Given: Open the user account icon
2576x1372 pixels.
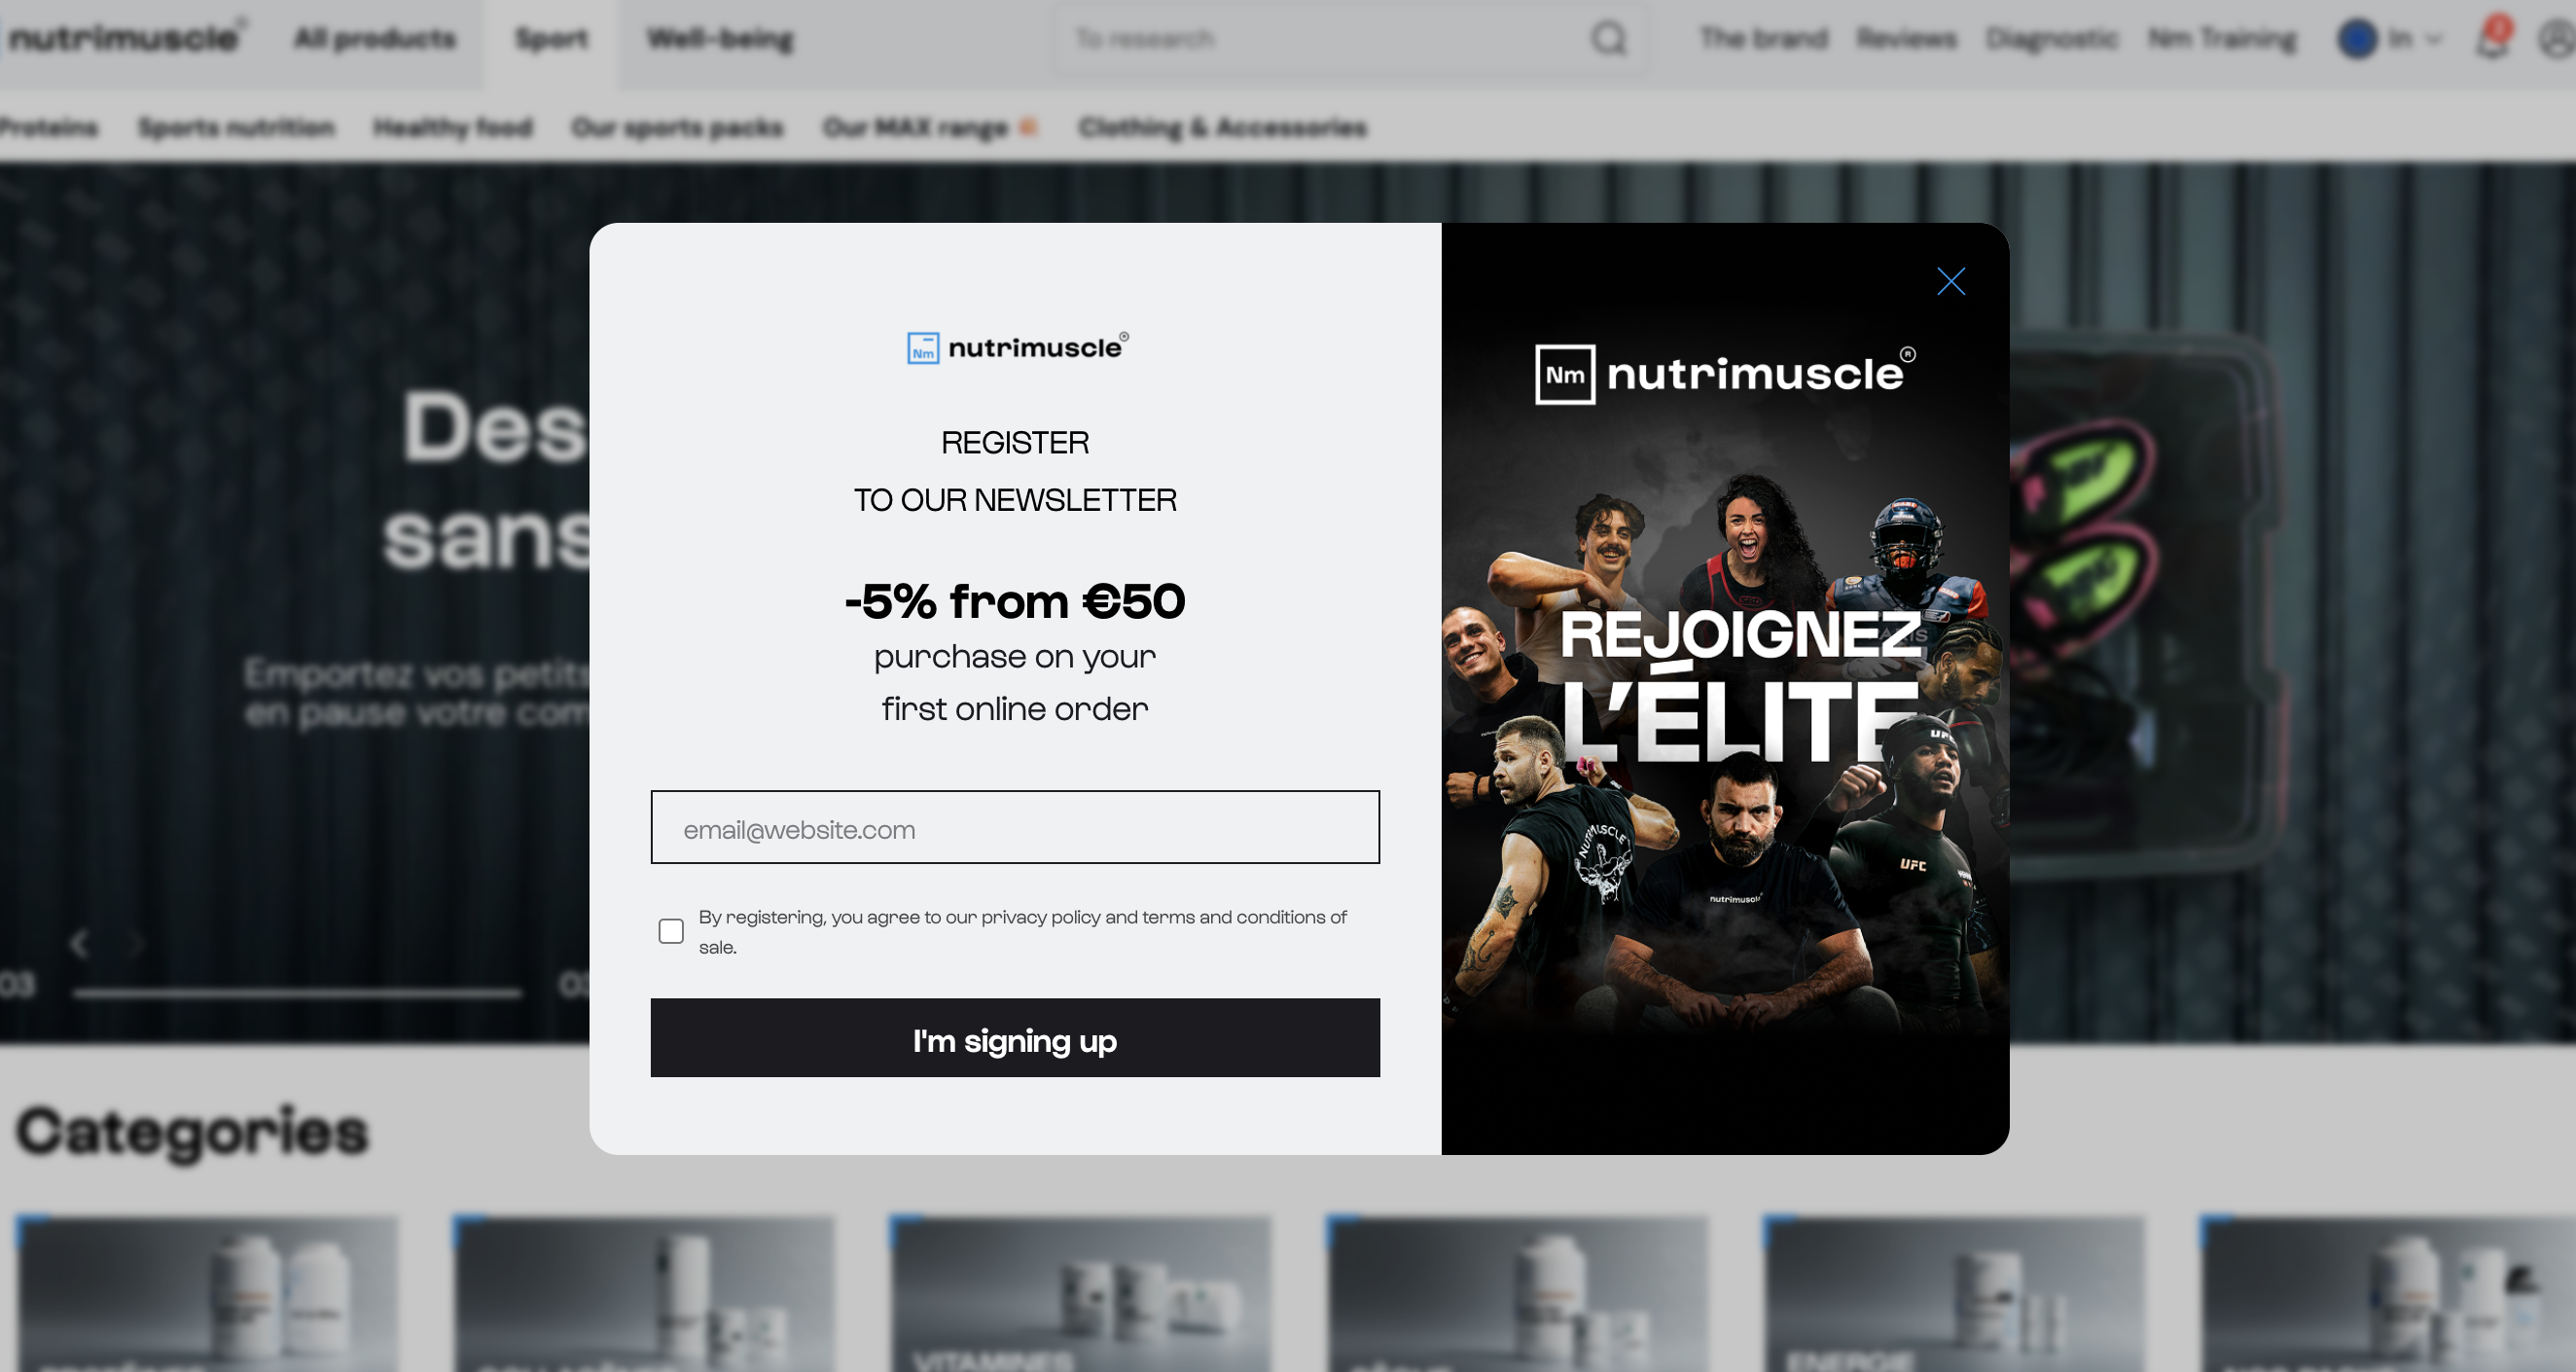Looking at the screenshot, I should coord(2557,40).
